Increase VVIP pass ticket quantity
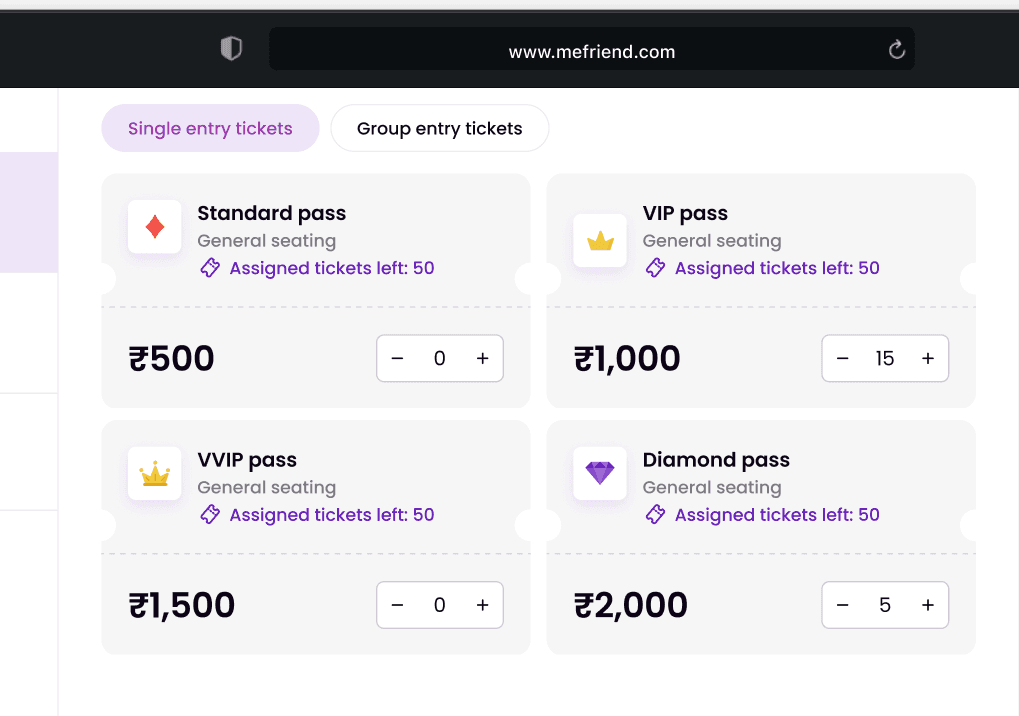 point(482,605)
